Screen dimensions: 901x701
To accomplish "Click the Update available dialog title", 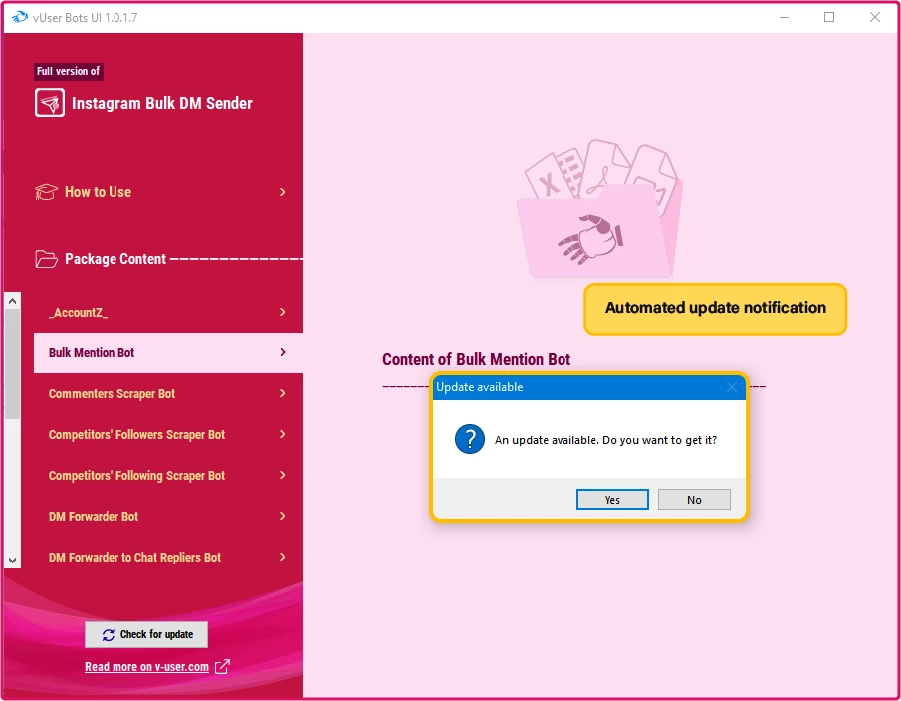I will [480, 387].
